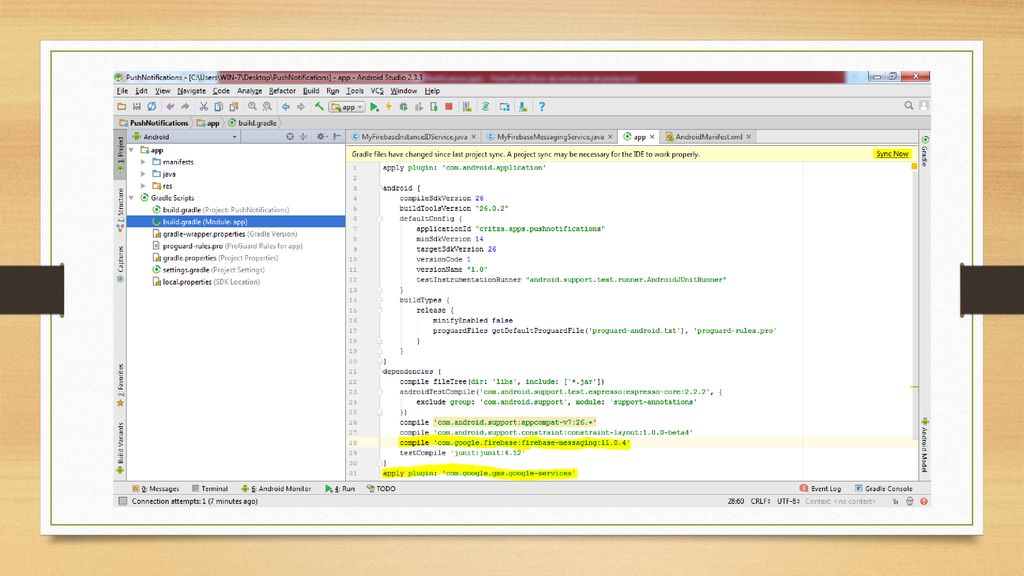Image resolution: width=1024 pixels, height=576 pixels.
Task: Click the search magnifier icon at top right
Action: [x=908, y=105]
